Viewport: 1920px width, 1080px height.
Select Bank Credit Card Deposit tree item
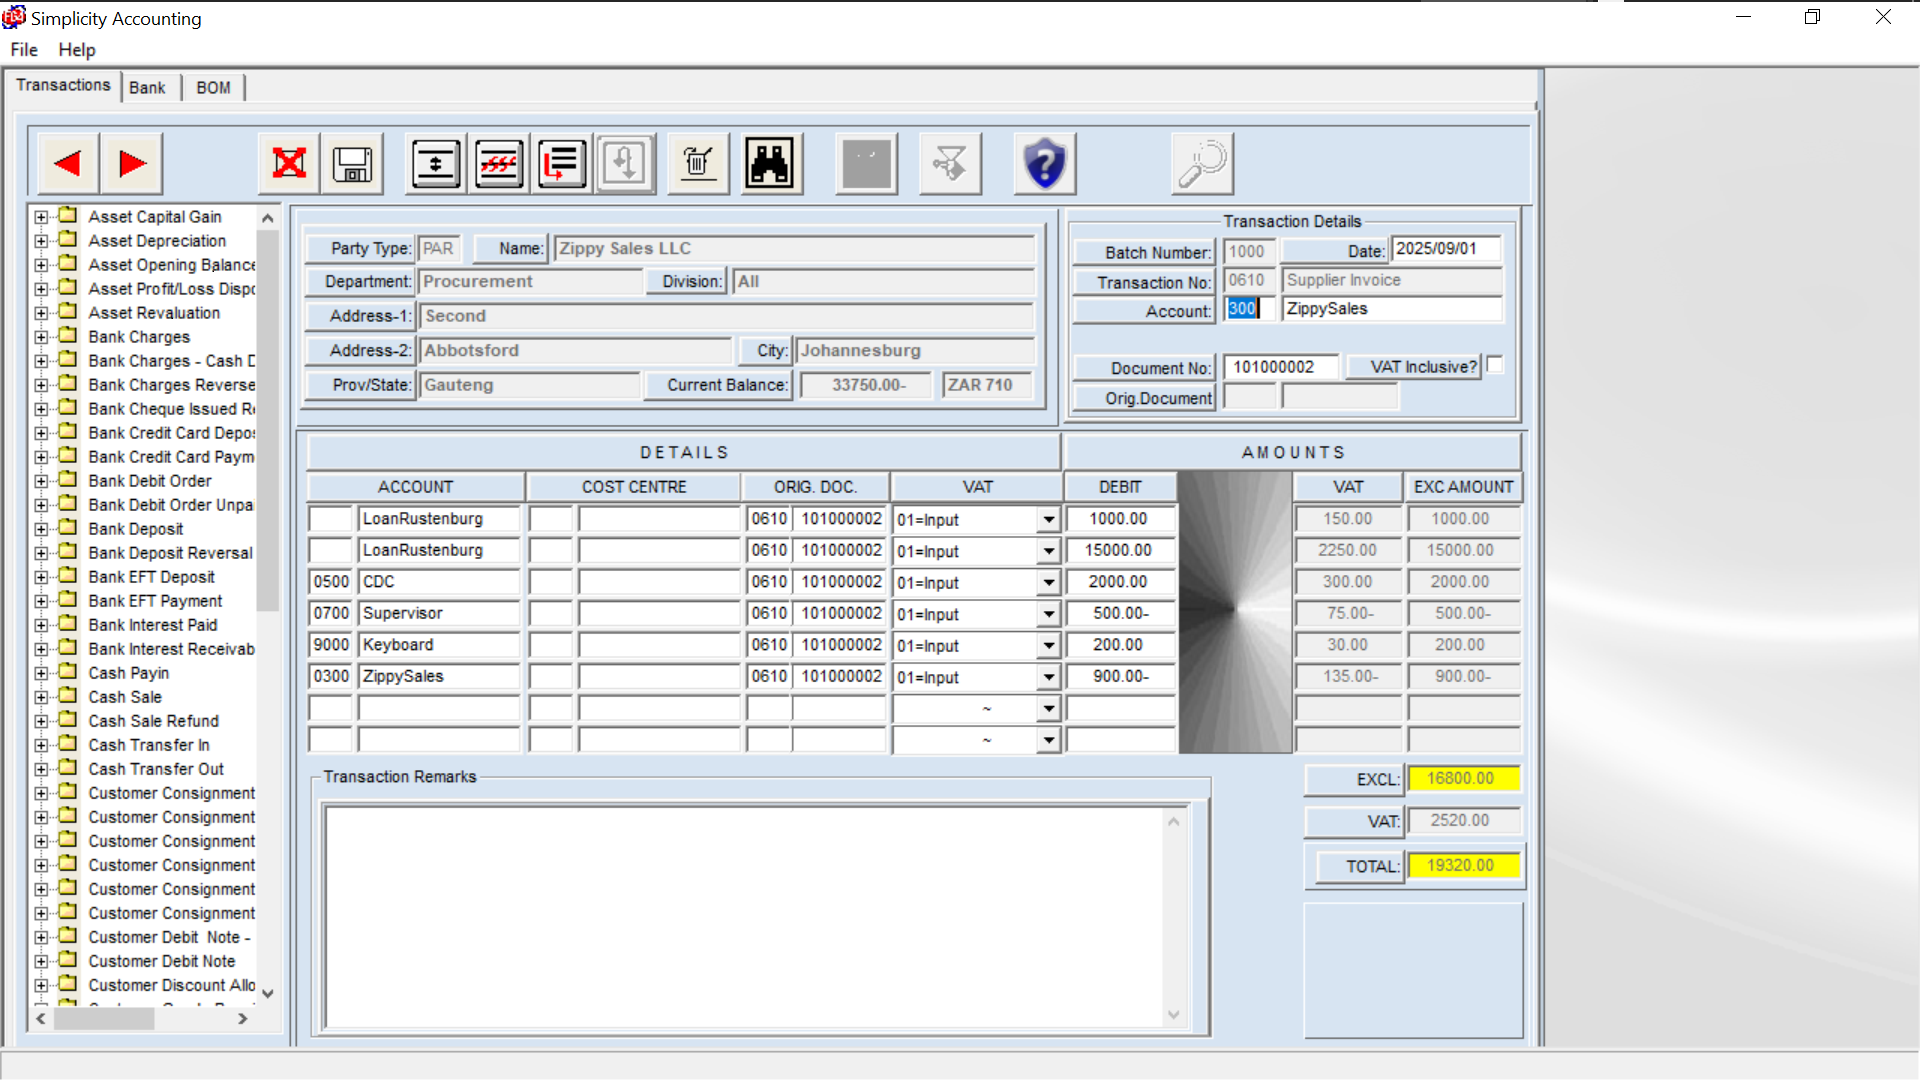click(171, 433)
